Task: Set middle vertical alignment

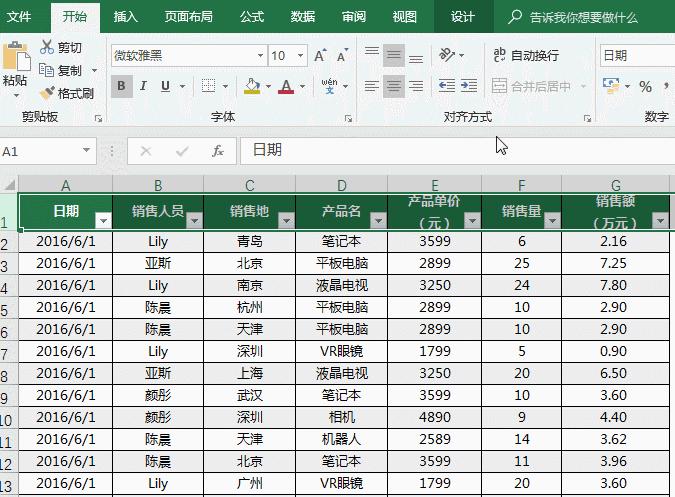Action: pyautogui.click(x=393, y=55)
